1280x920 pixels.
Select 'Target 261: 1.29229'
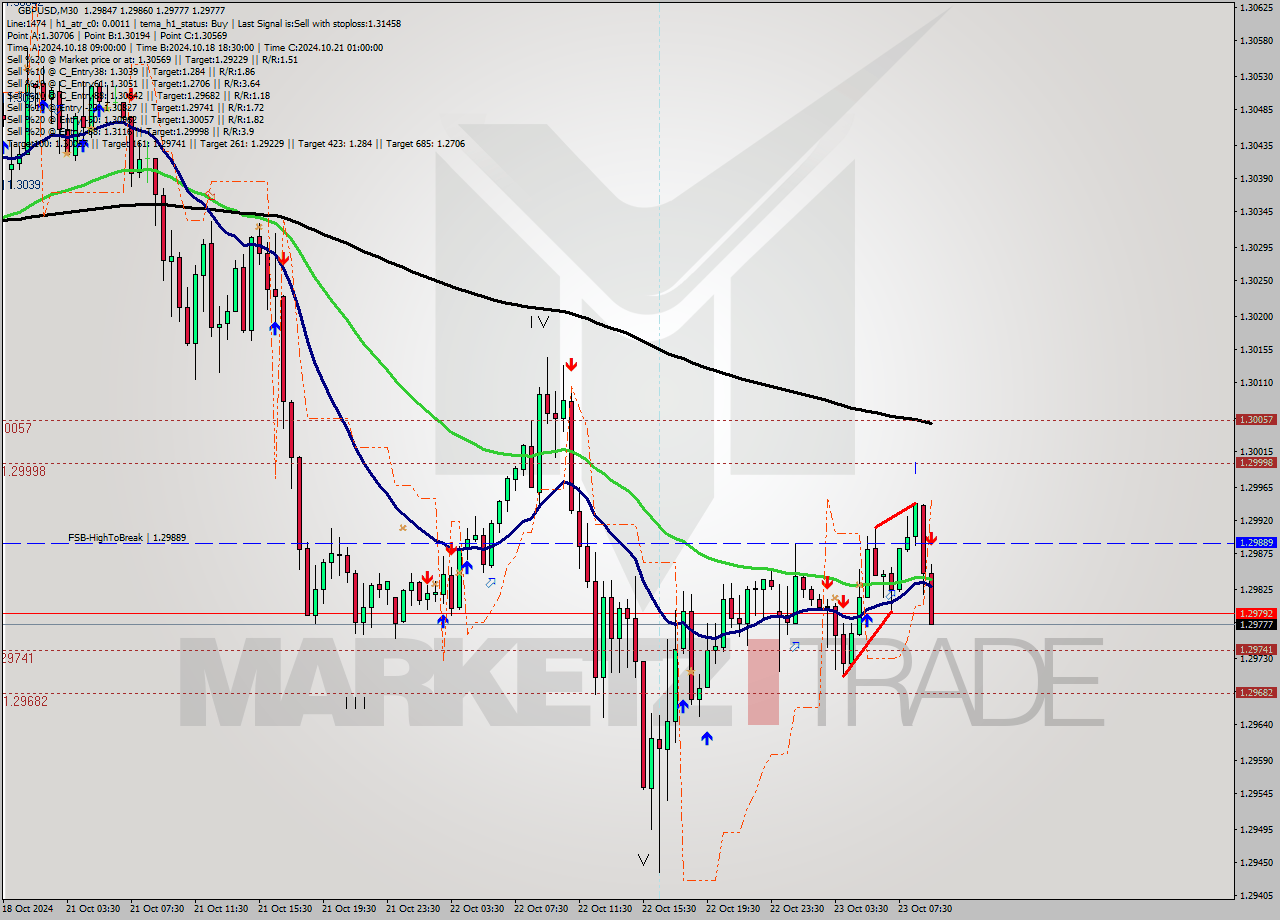pos(242,144)
